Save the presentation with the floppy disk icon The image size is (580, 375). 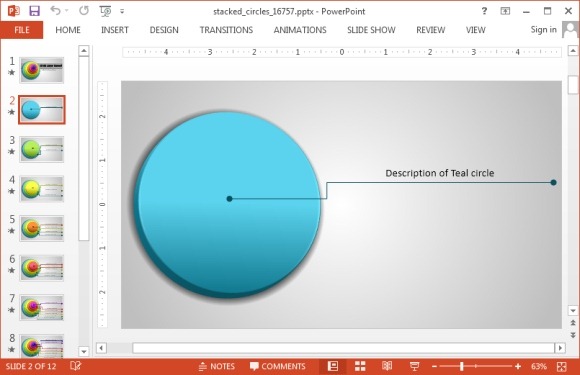34,11
